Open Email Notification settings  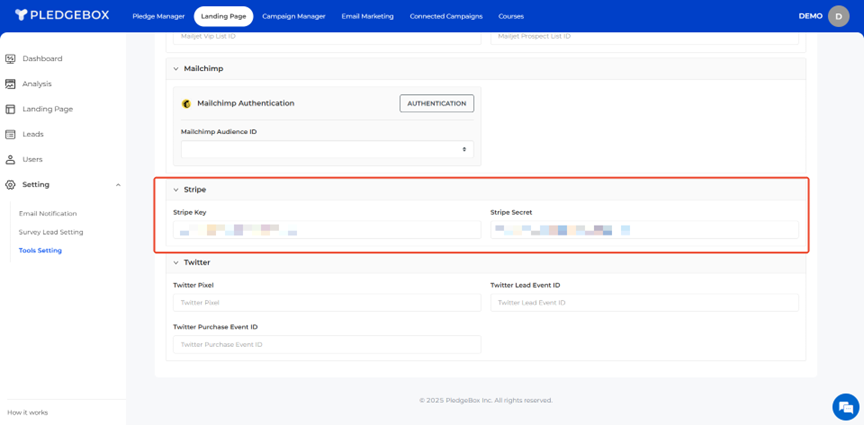coord(48,213)
